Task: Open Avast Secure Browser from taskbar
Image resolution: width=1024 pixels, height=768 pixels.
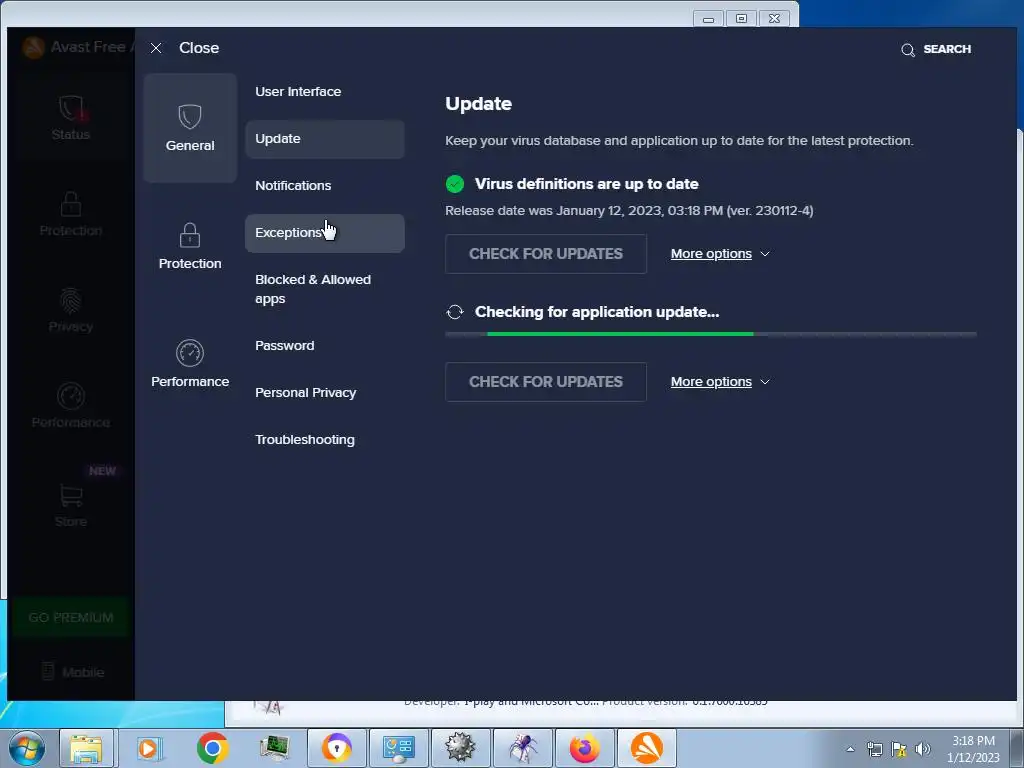Action: click(337, 748)
